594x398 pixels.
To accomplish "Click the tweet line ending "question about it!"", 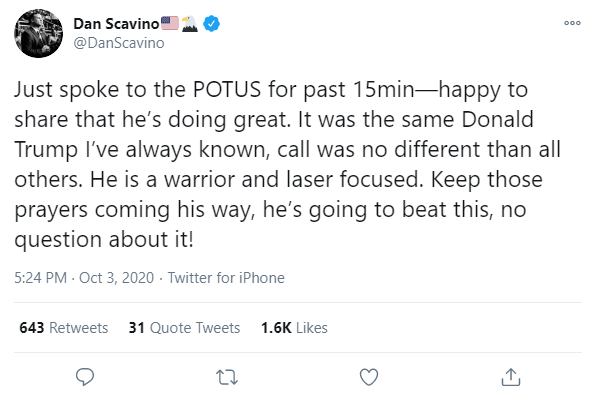I will [x=104, y=240].
